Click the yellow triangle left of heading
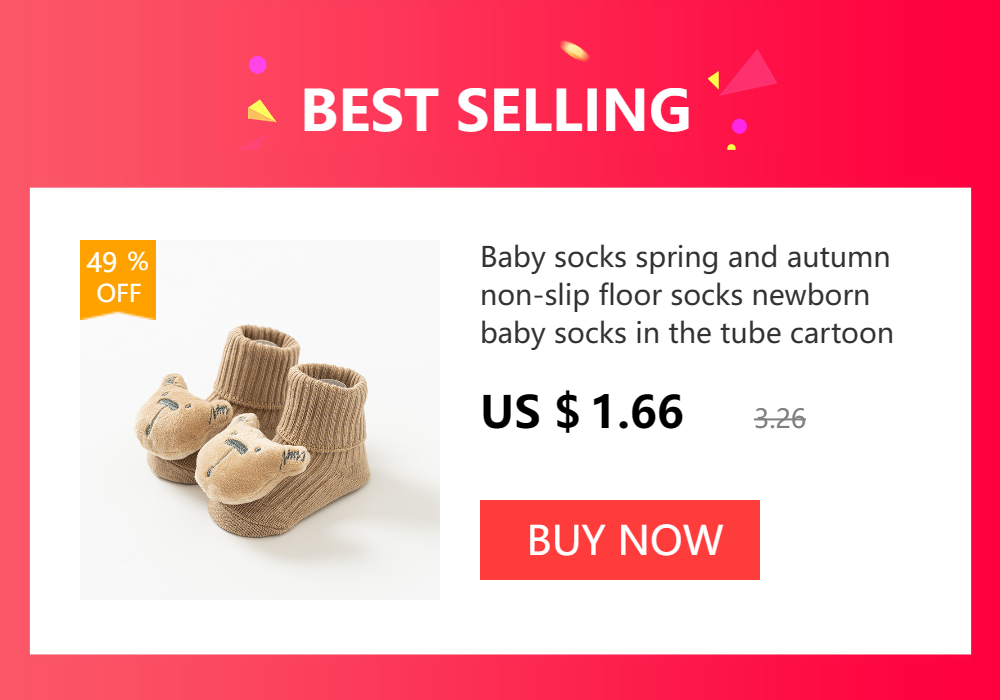This screenshot has width=1000, height=700. (261, 111)
